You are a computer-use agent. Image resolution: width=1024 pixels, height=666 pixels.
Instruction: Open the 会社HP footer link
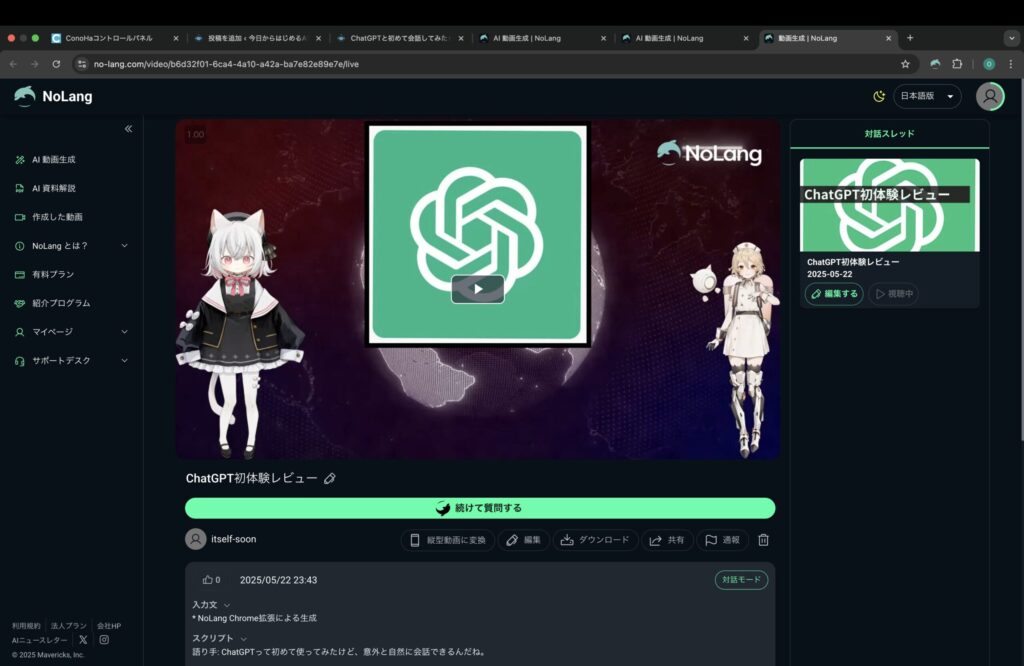(x=109, y=626)
